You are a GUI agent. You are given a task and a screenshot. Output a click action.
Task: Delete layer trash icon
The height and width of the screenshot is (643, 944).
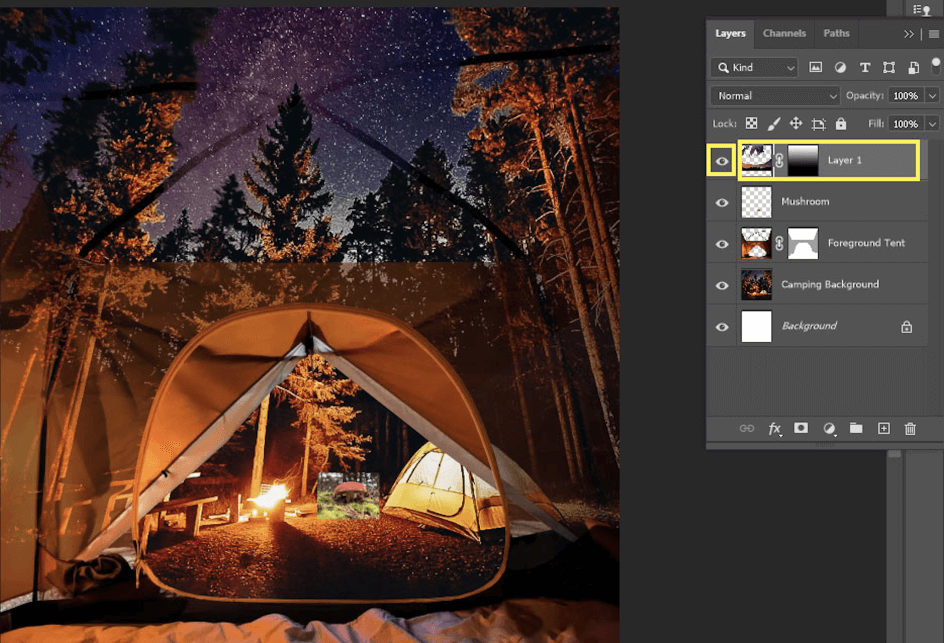pos(910,429)
